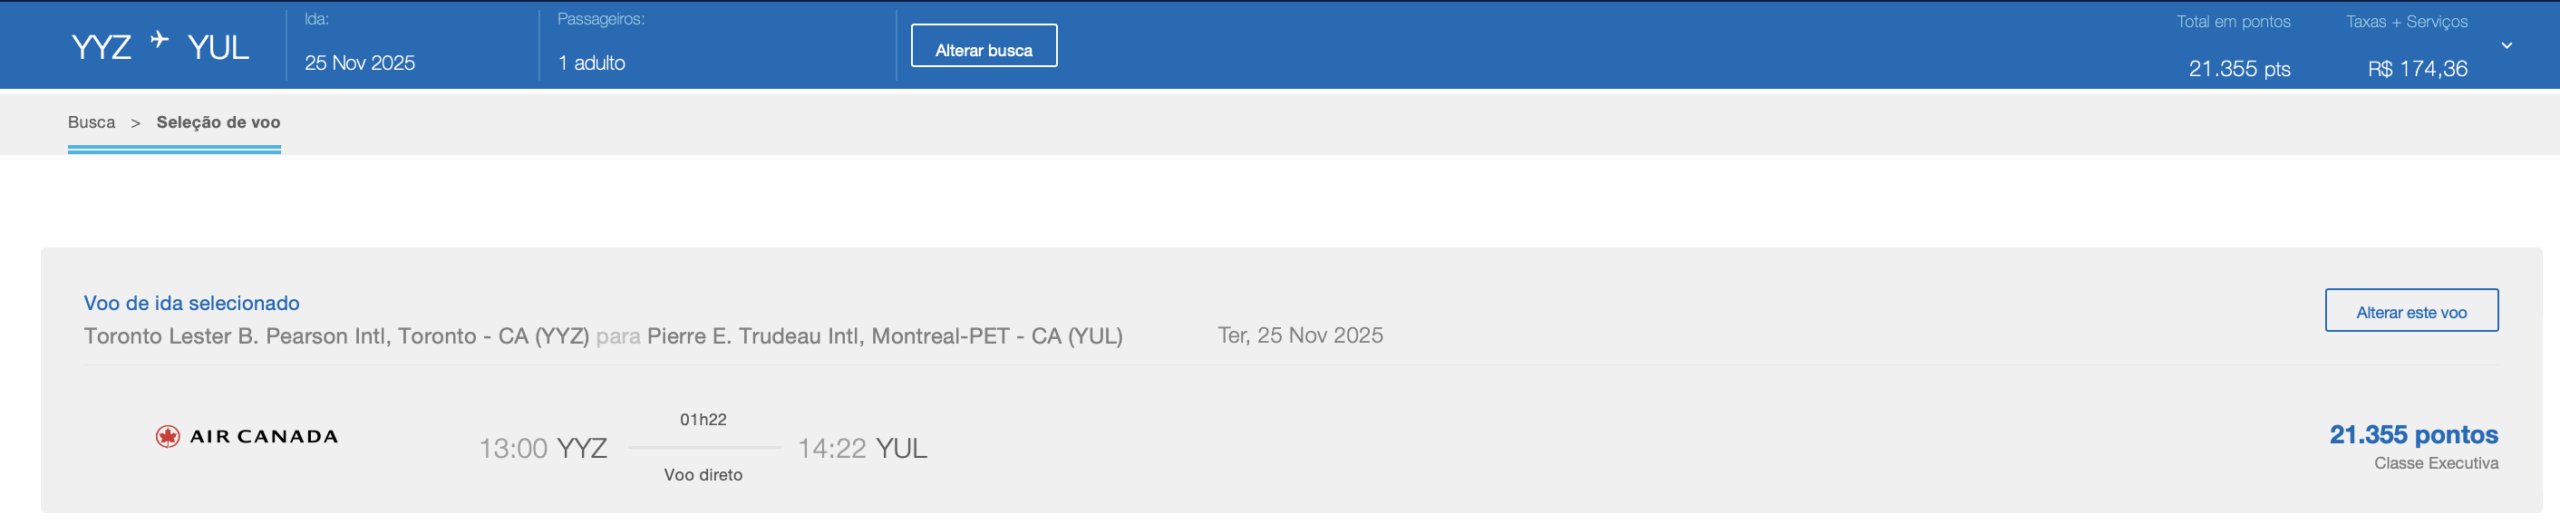2560x524 pixels.
Task: Click the Voo direto label
Action: pyautogui.click(x=703, y=475)
